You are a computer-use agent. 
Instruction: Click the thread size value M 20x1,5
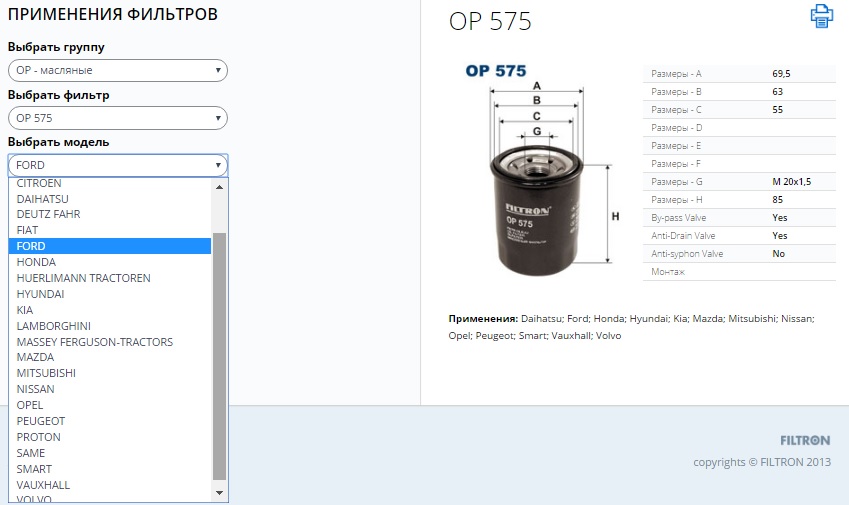click(792, 182)
